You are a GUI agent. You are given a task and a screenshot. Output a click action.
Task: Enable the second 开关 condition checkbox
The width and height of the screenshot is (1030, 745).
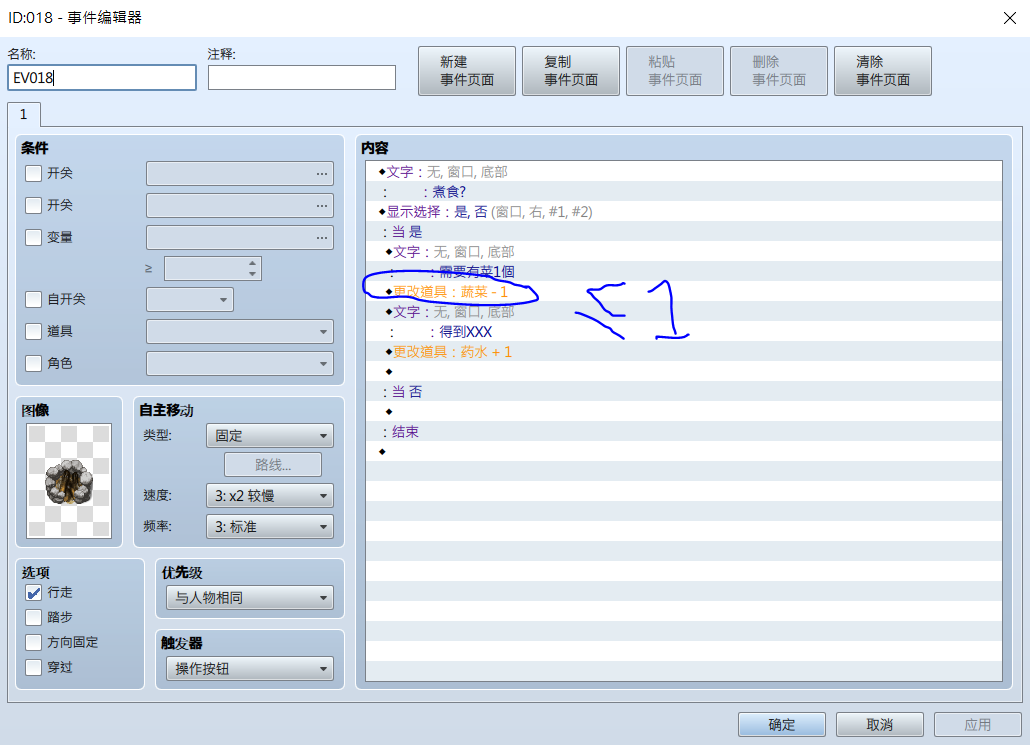coord(34,206)
